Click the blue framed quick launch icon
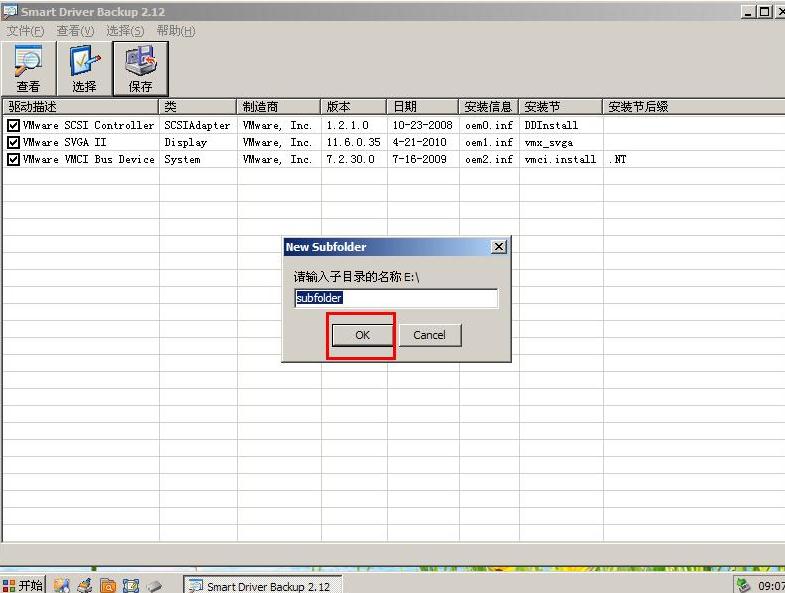The height and width of the screenshot is (593, 785). coord(131,585)
